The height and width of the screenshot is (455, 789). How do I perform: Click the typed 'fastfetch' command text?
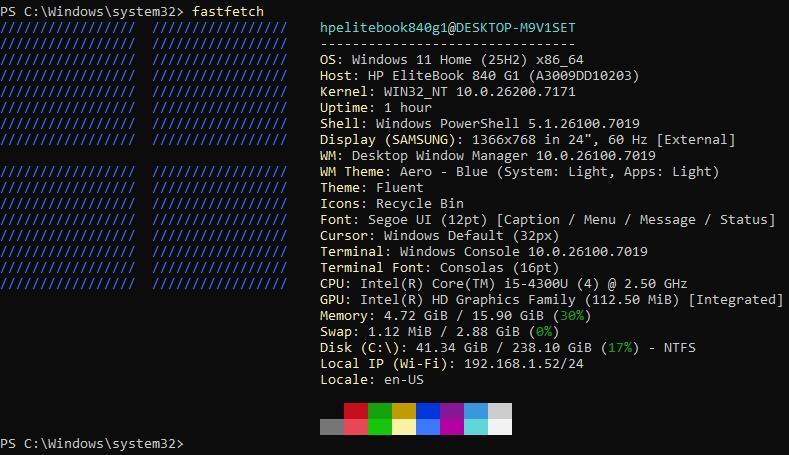coord(227,12)
